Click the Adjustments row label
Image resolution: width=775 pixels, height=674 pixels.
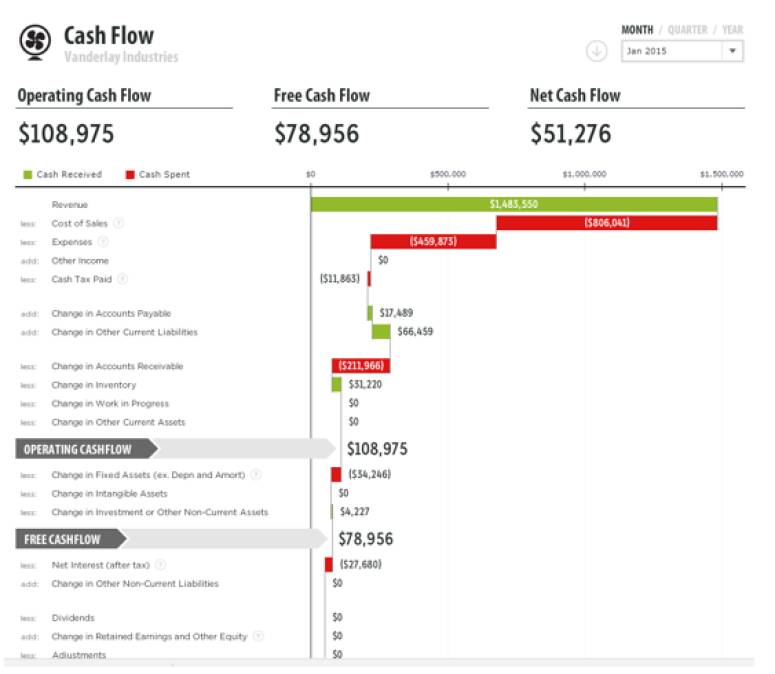79,655
